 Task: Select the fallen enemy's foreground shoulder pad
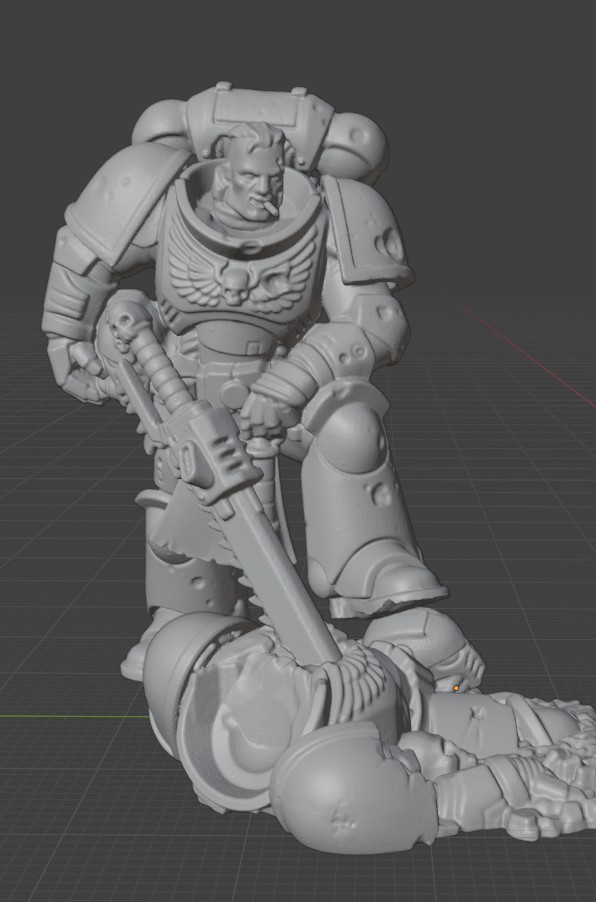pos(353,787)
